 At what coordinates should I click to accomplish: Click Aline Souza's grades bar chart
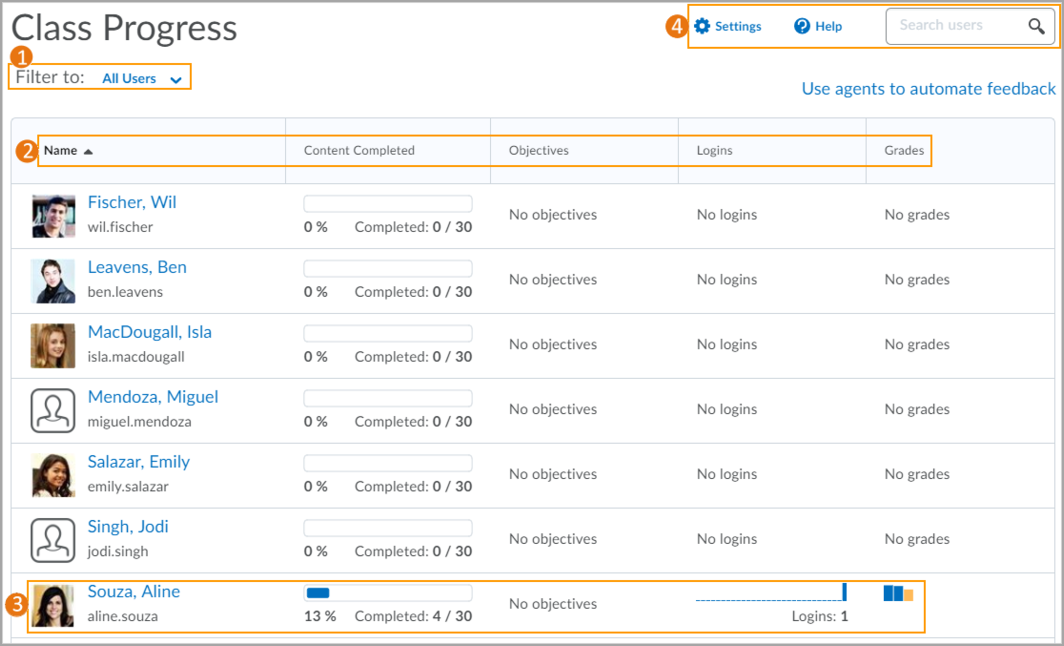tap(898, 594)
